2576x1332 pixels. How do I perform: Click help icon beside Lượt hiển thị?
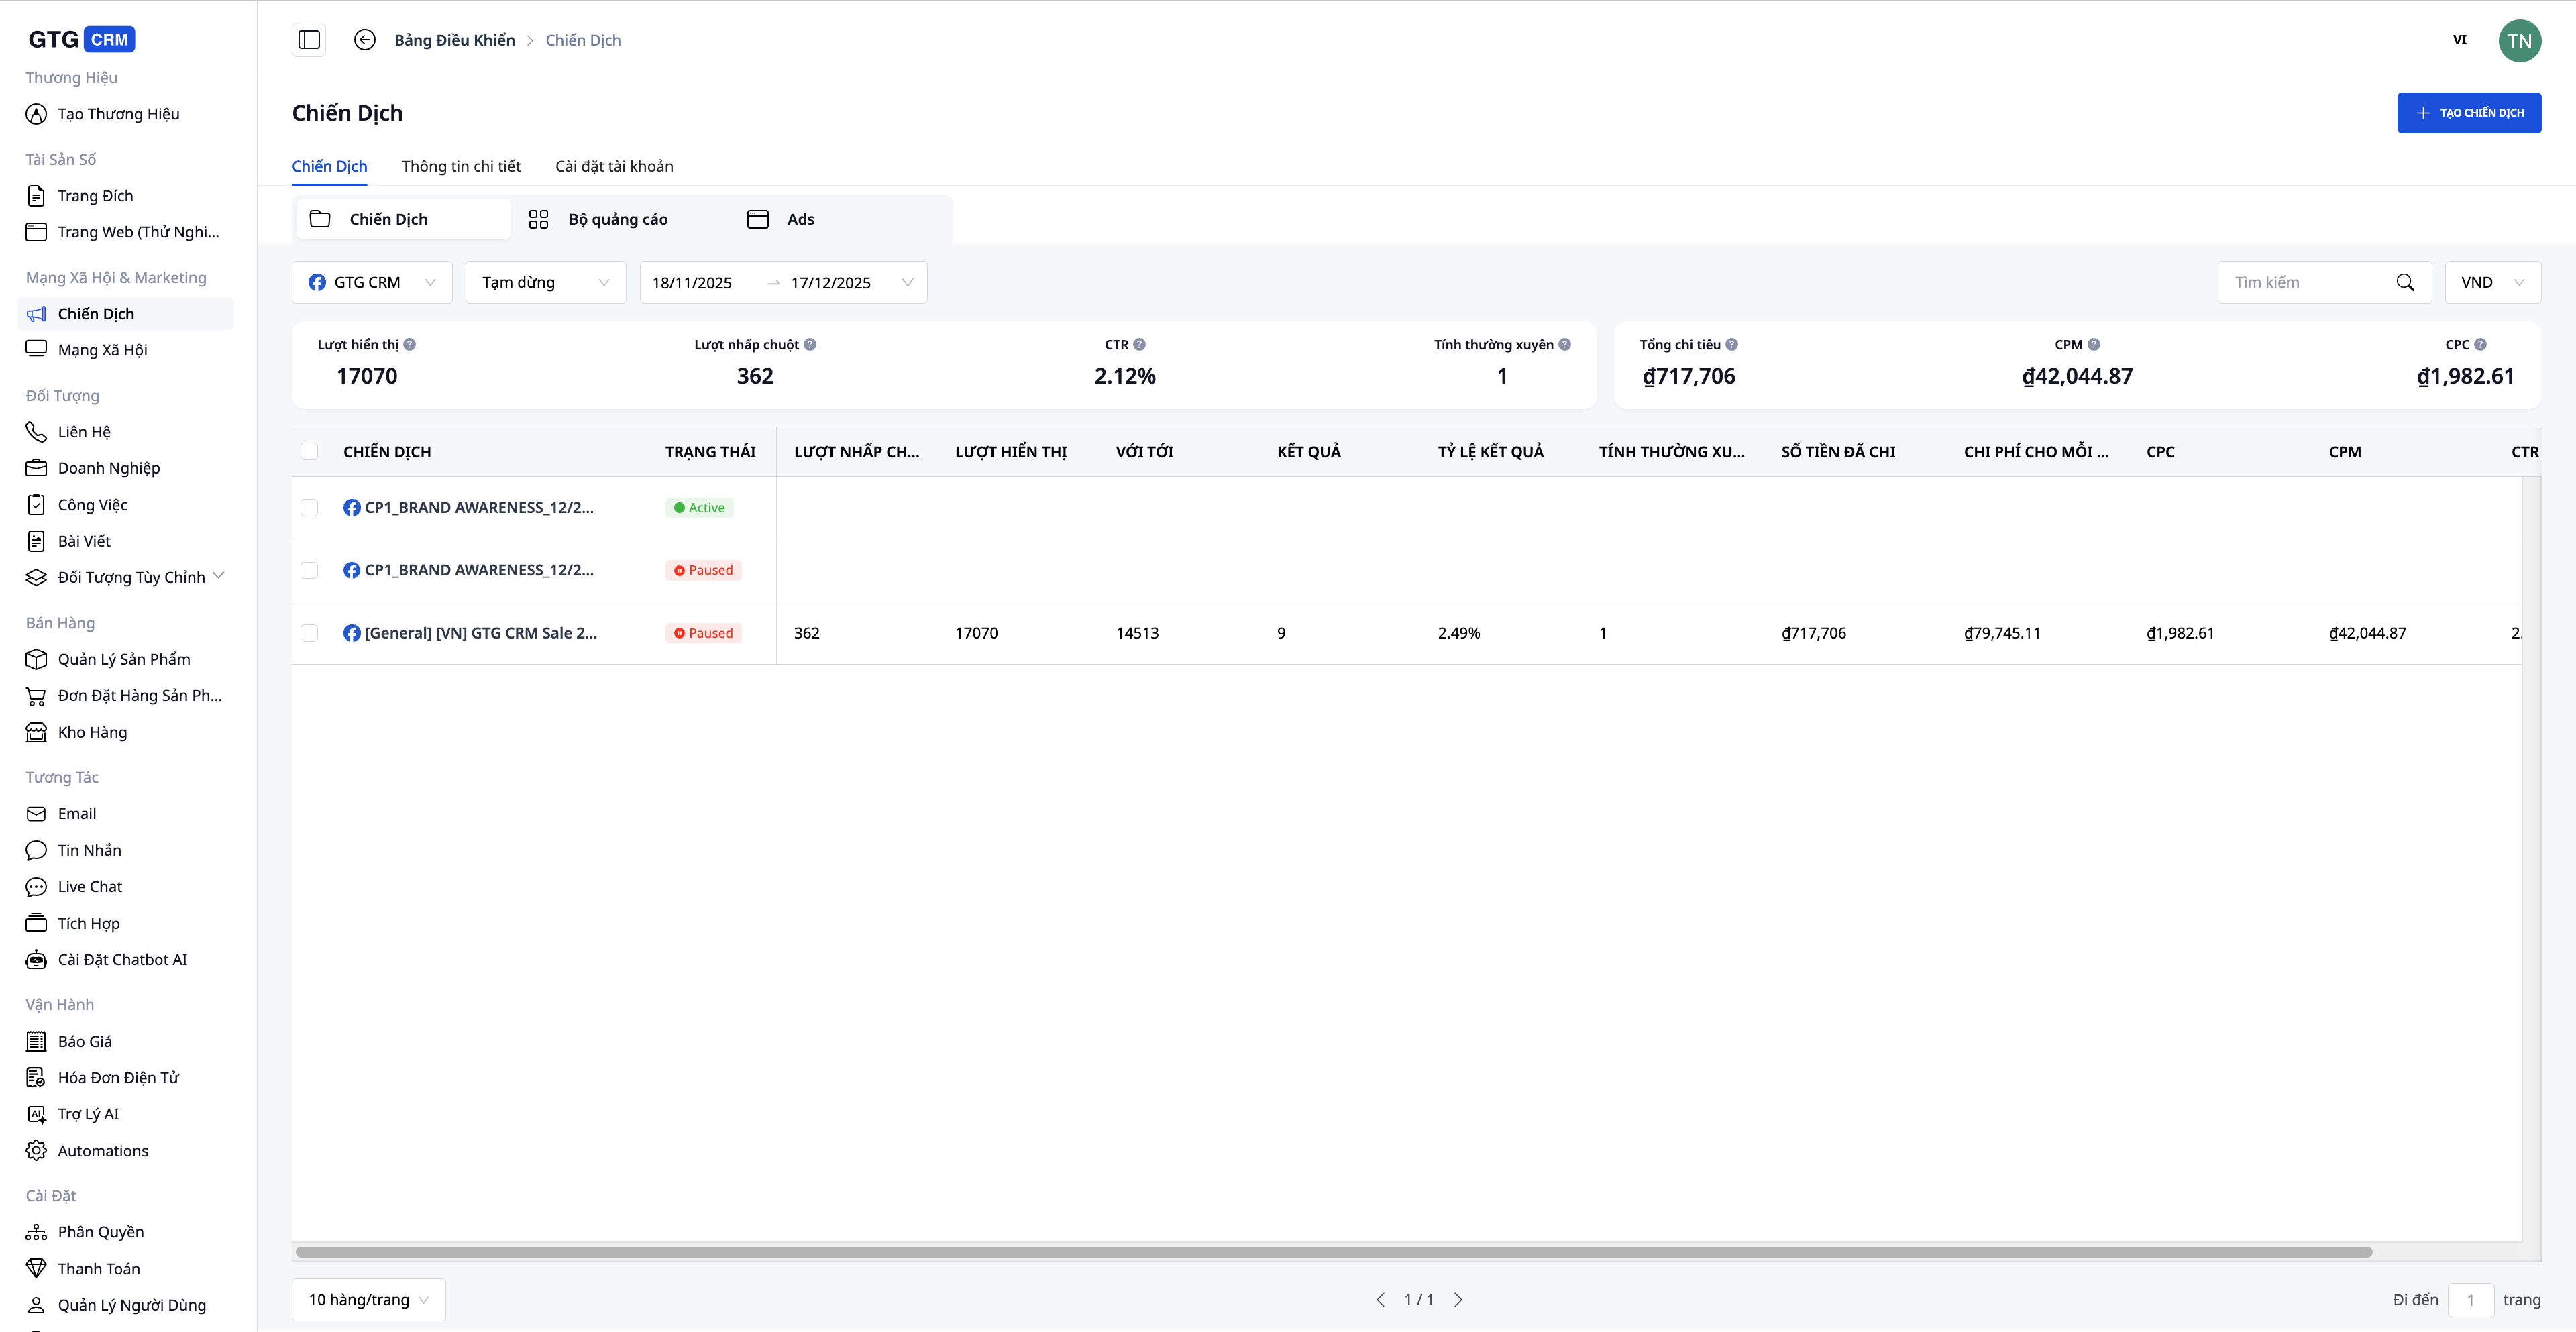click(410, 345)
